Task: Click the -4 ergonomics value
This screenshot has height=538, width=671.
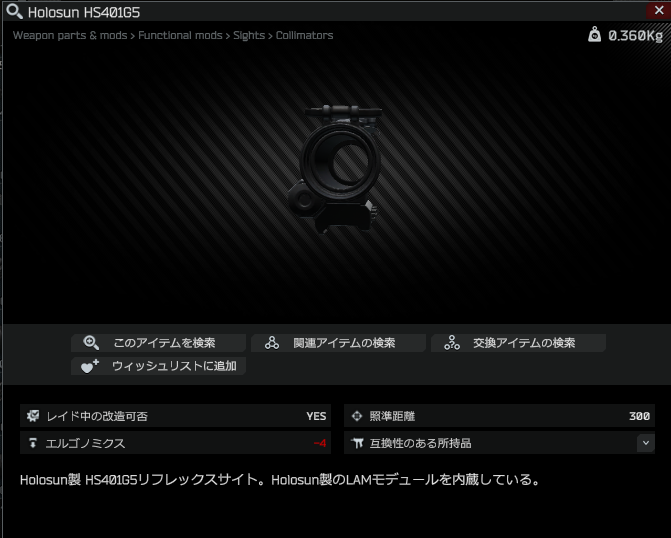Action: (320, 443)
